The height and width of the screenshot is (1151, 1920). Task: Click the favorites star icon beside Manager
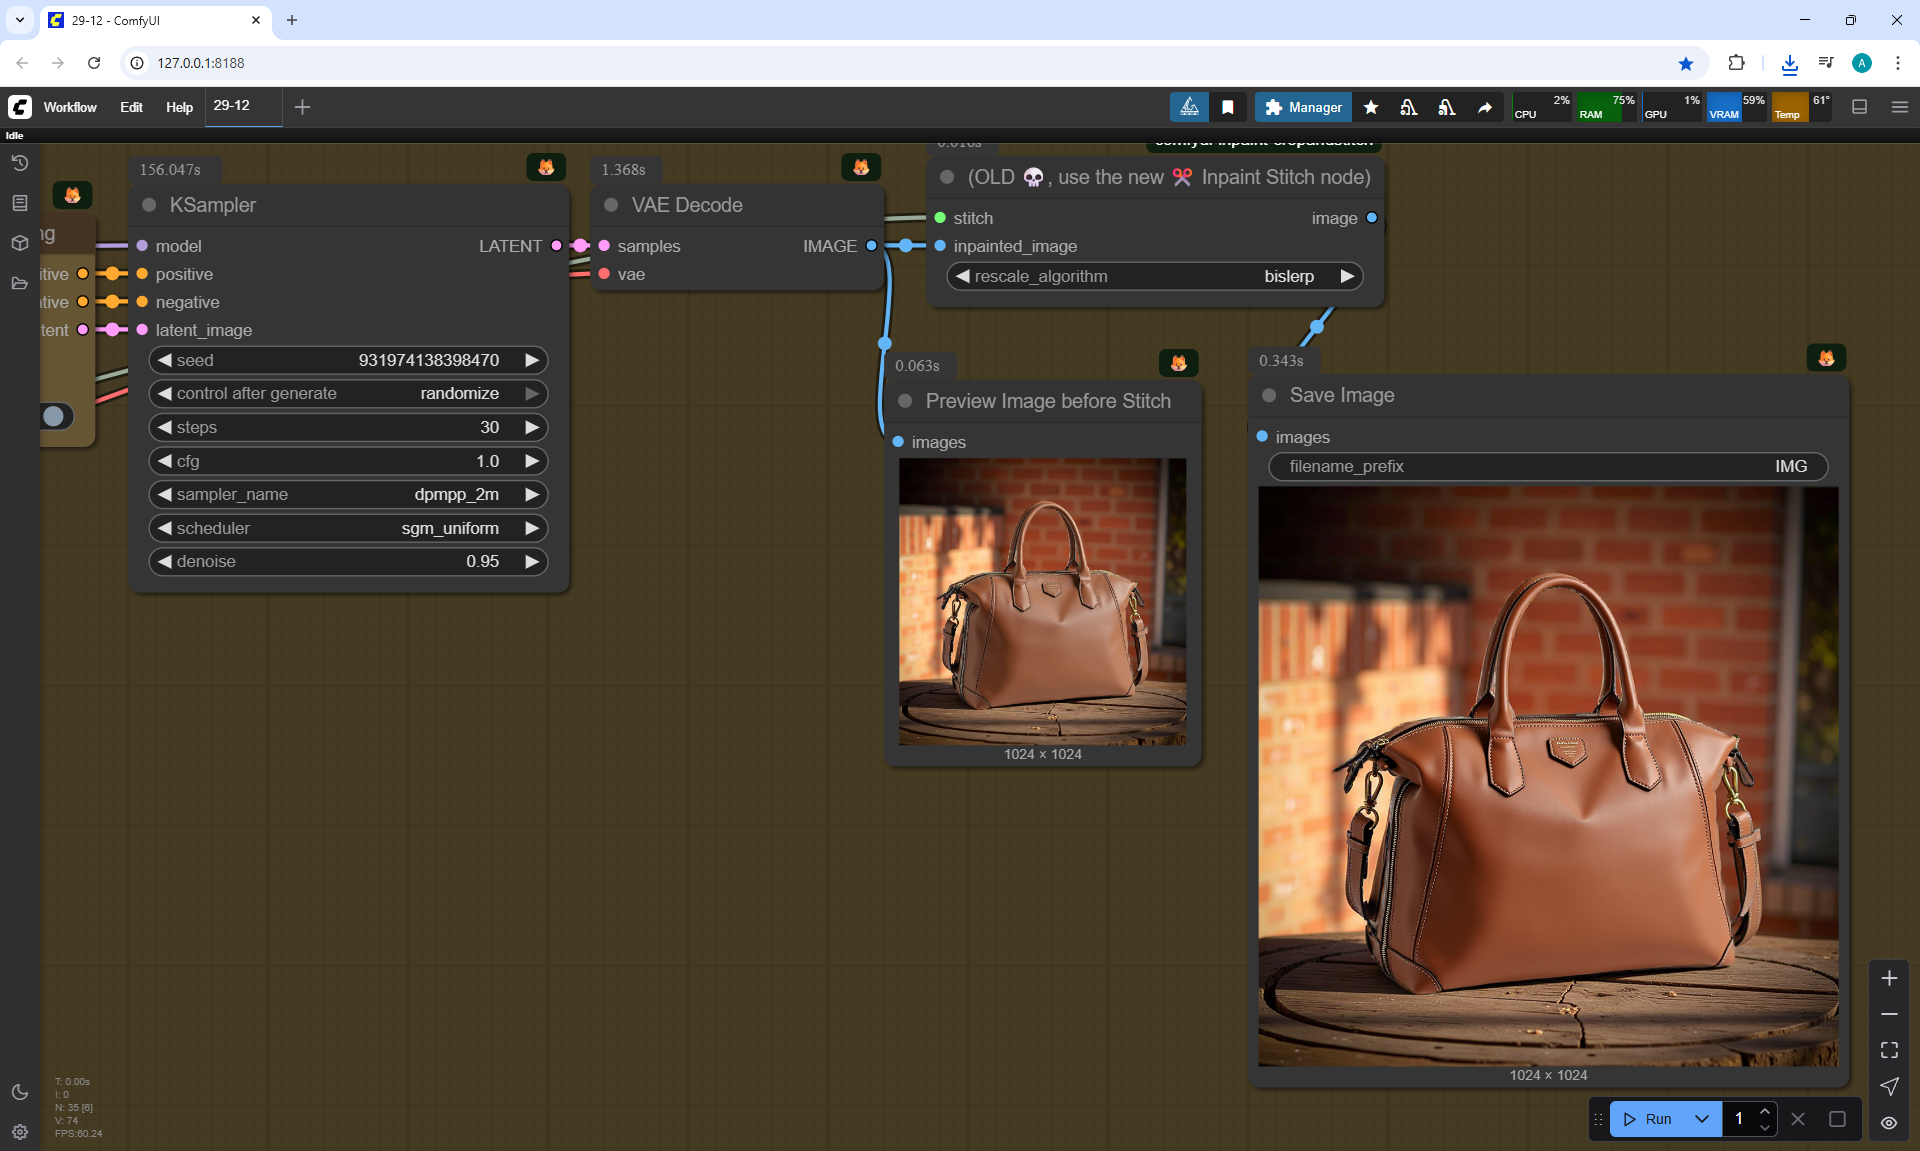tap(1371, 107)
